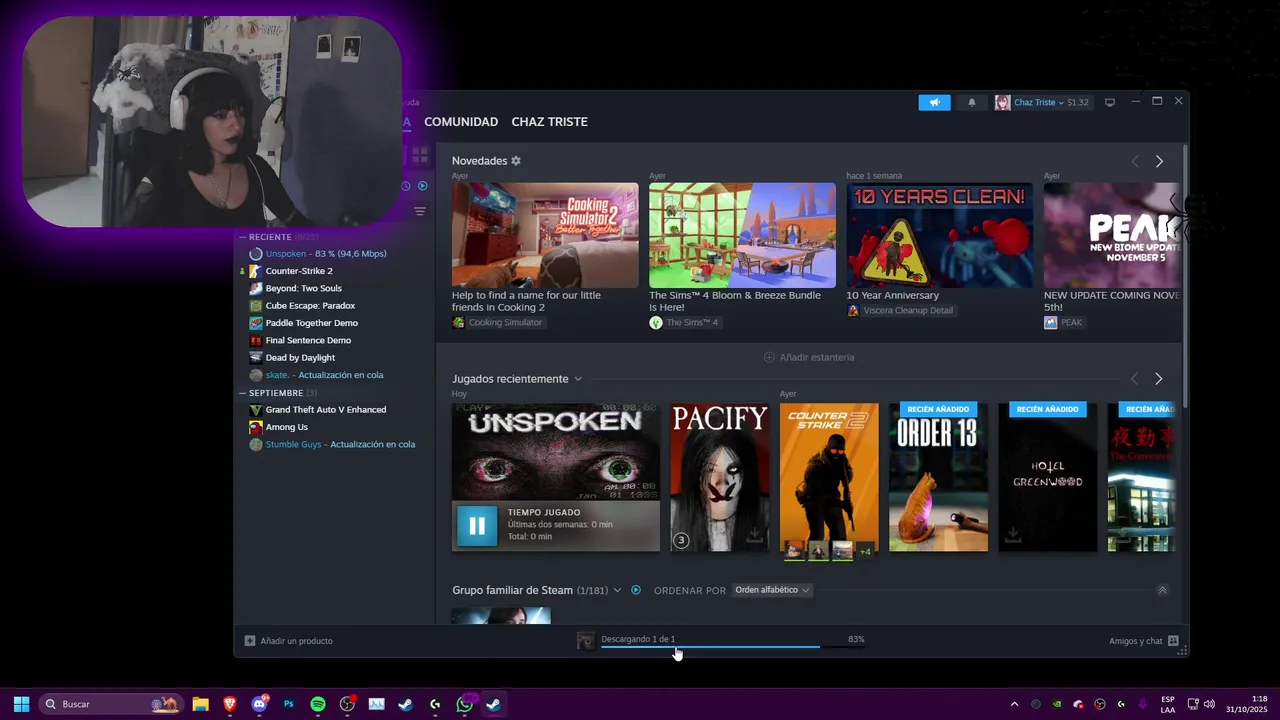Pause the Unspoken download

(477, 525)
